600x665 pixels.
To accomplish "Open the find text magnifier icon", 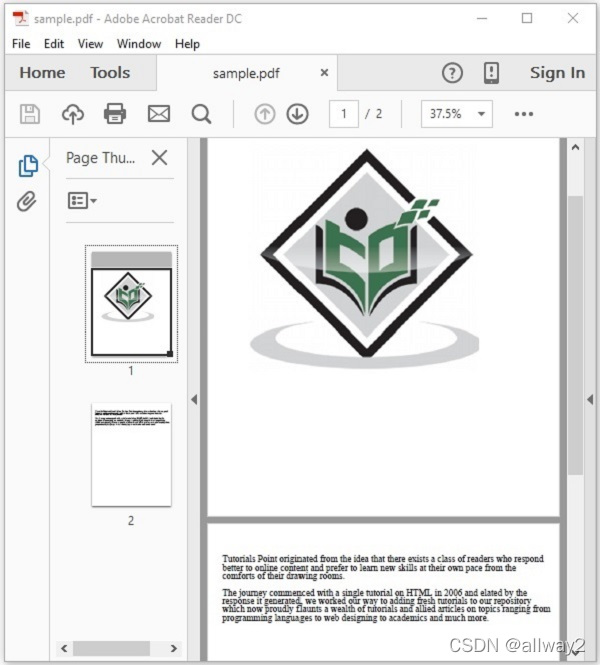I will point(201,114).
